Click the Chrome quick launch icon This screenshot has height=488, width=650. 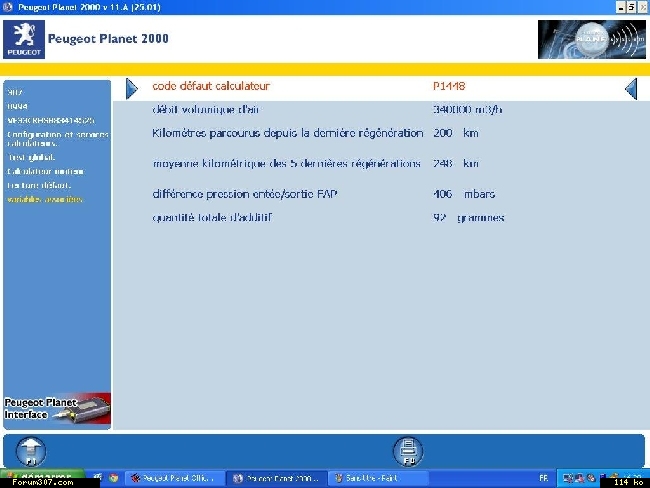114,478
